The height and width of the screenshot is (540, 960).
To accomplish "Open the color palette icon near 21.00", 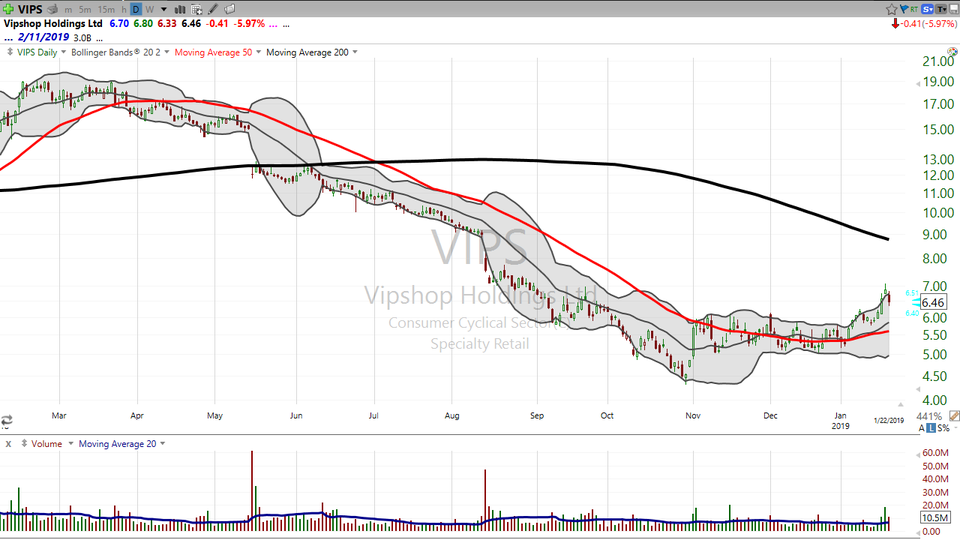I will (x=952, y=53).
